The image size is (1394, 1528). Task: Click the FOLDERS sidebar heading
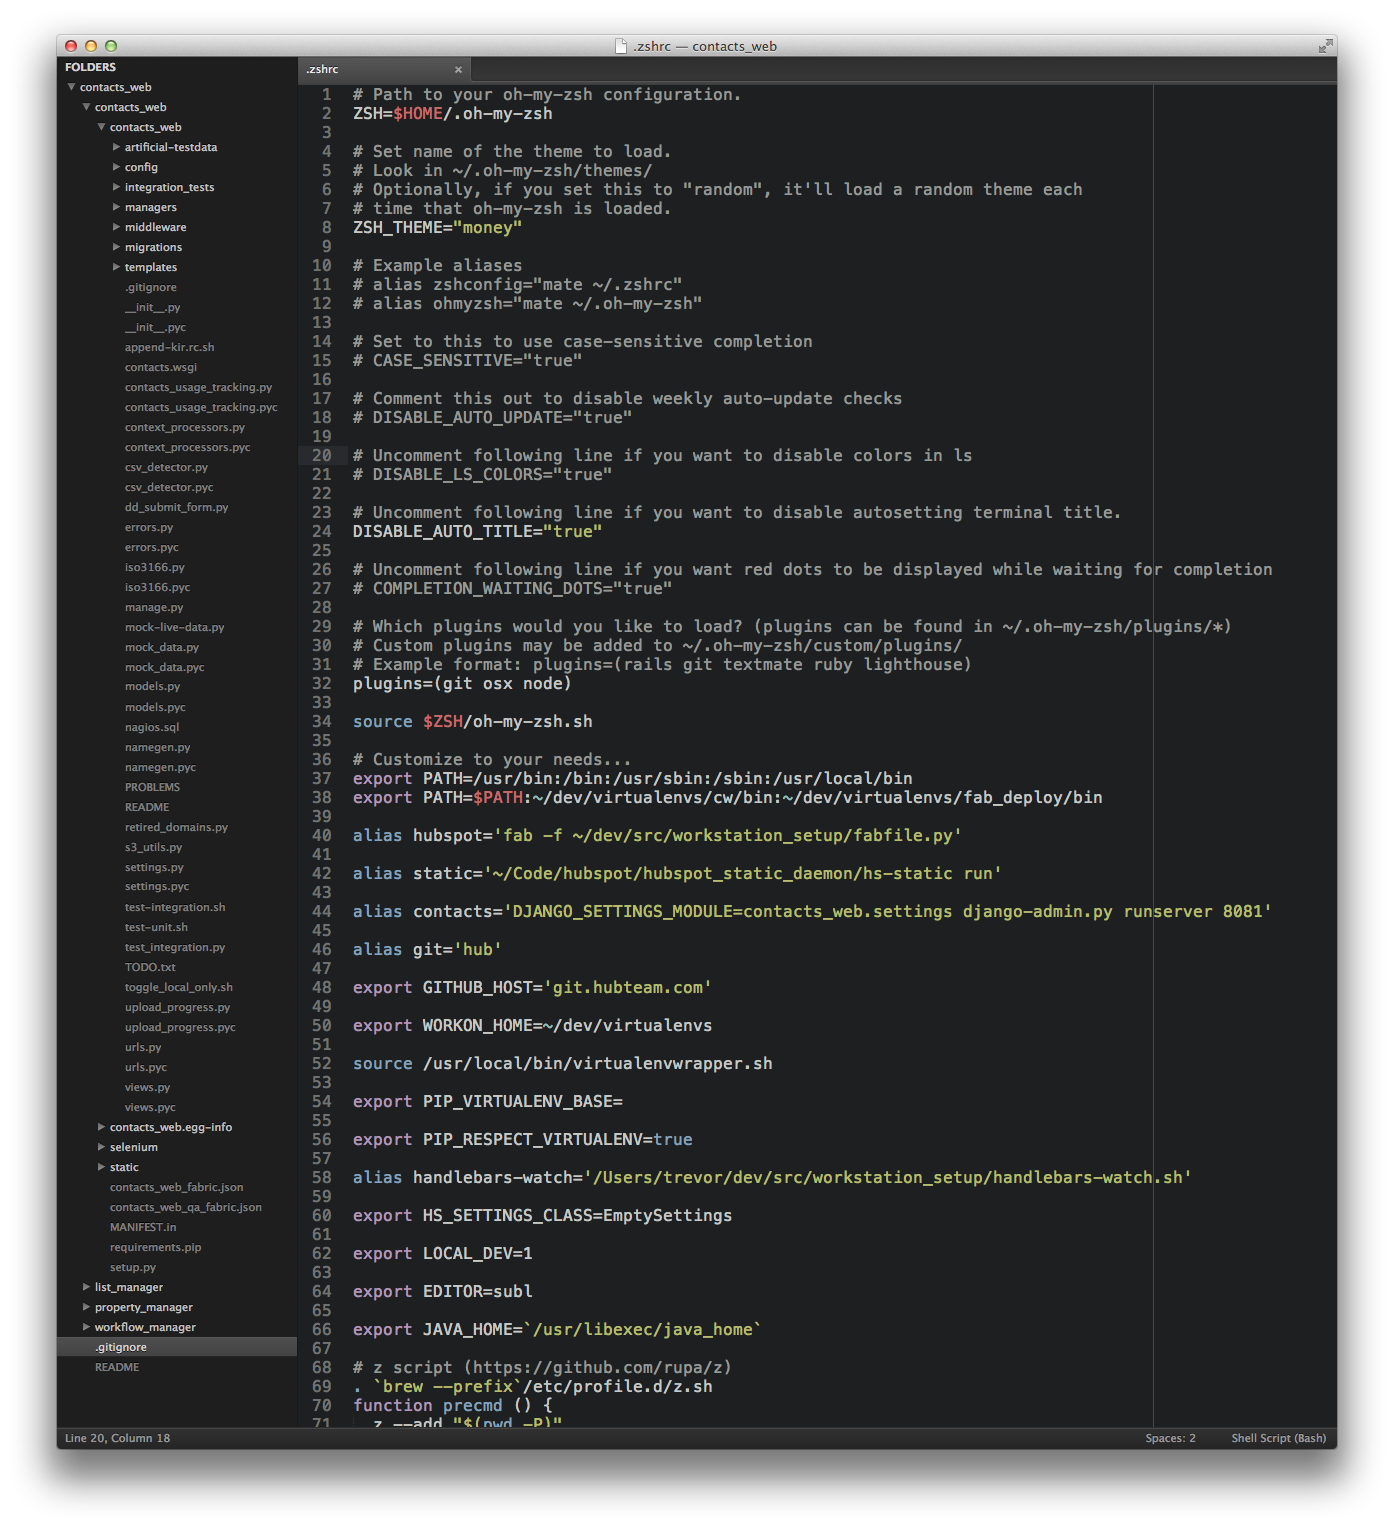[x=90, y=67]
